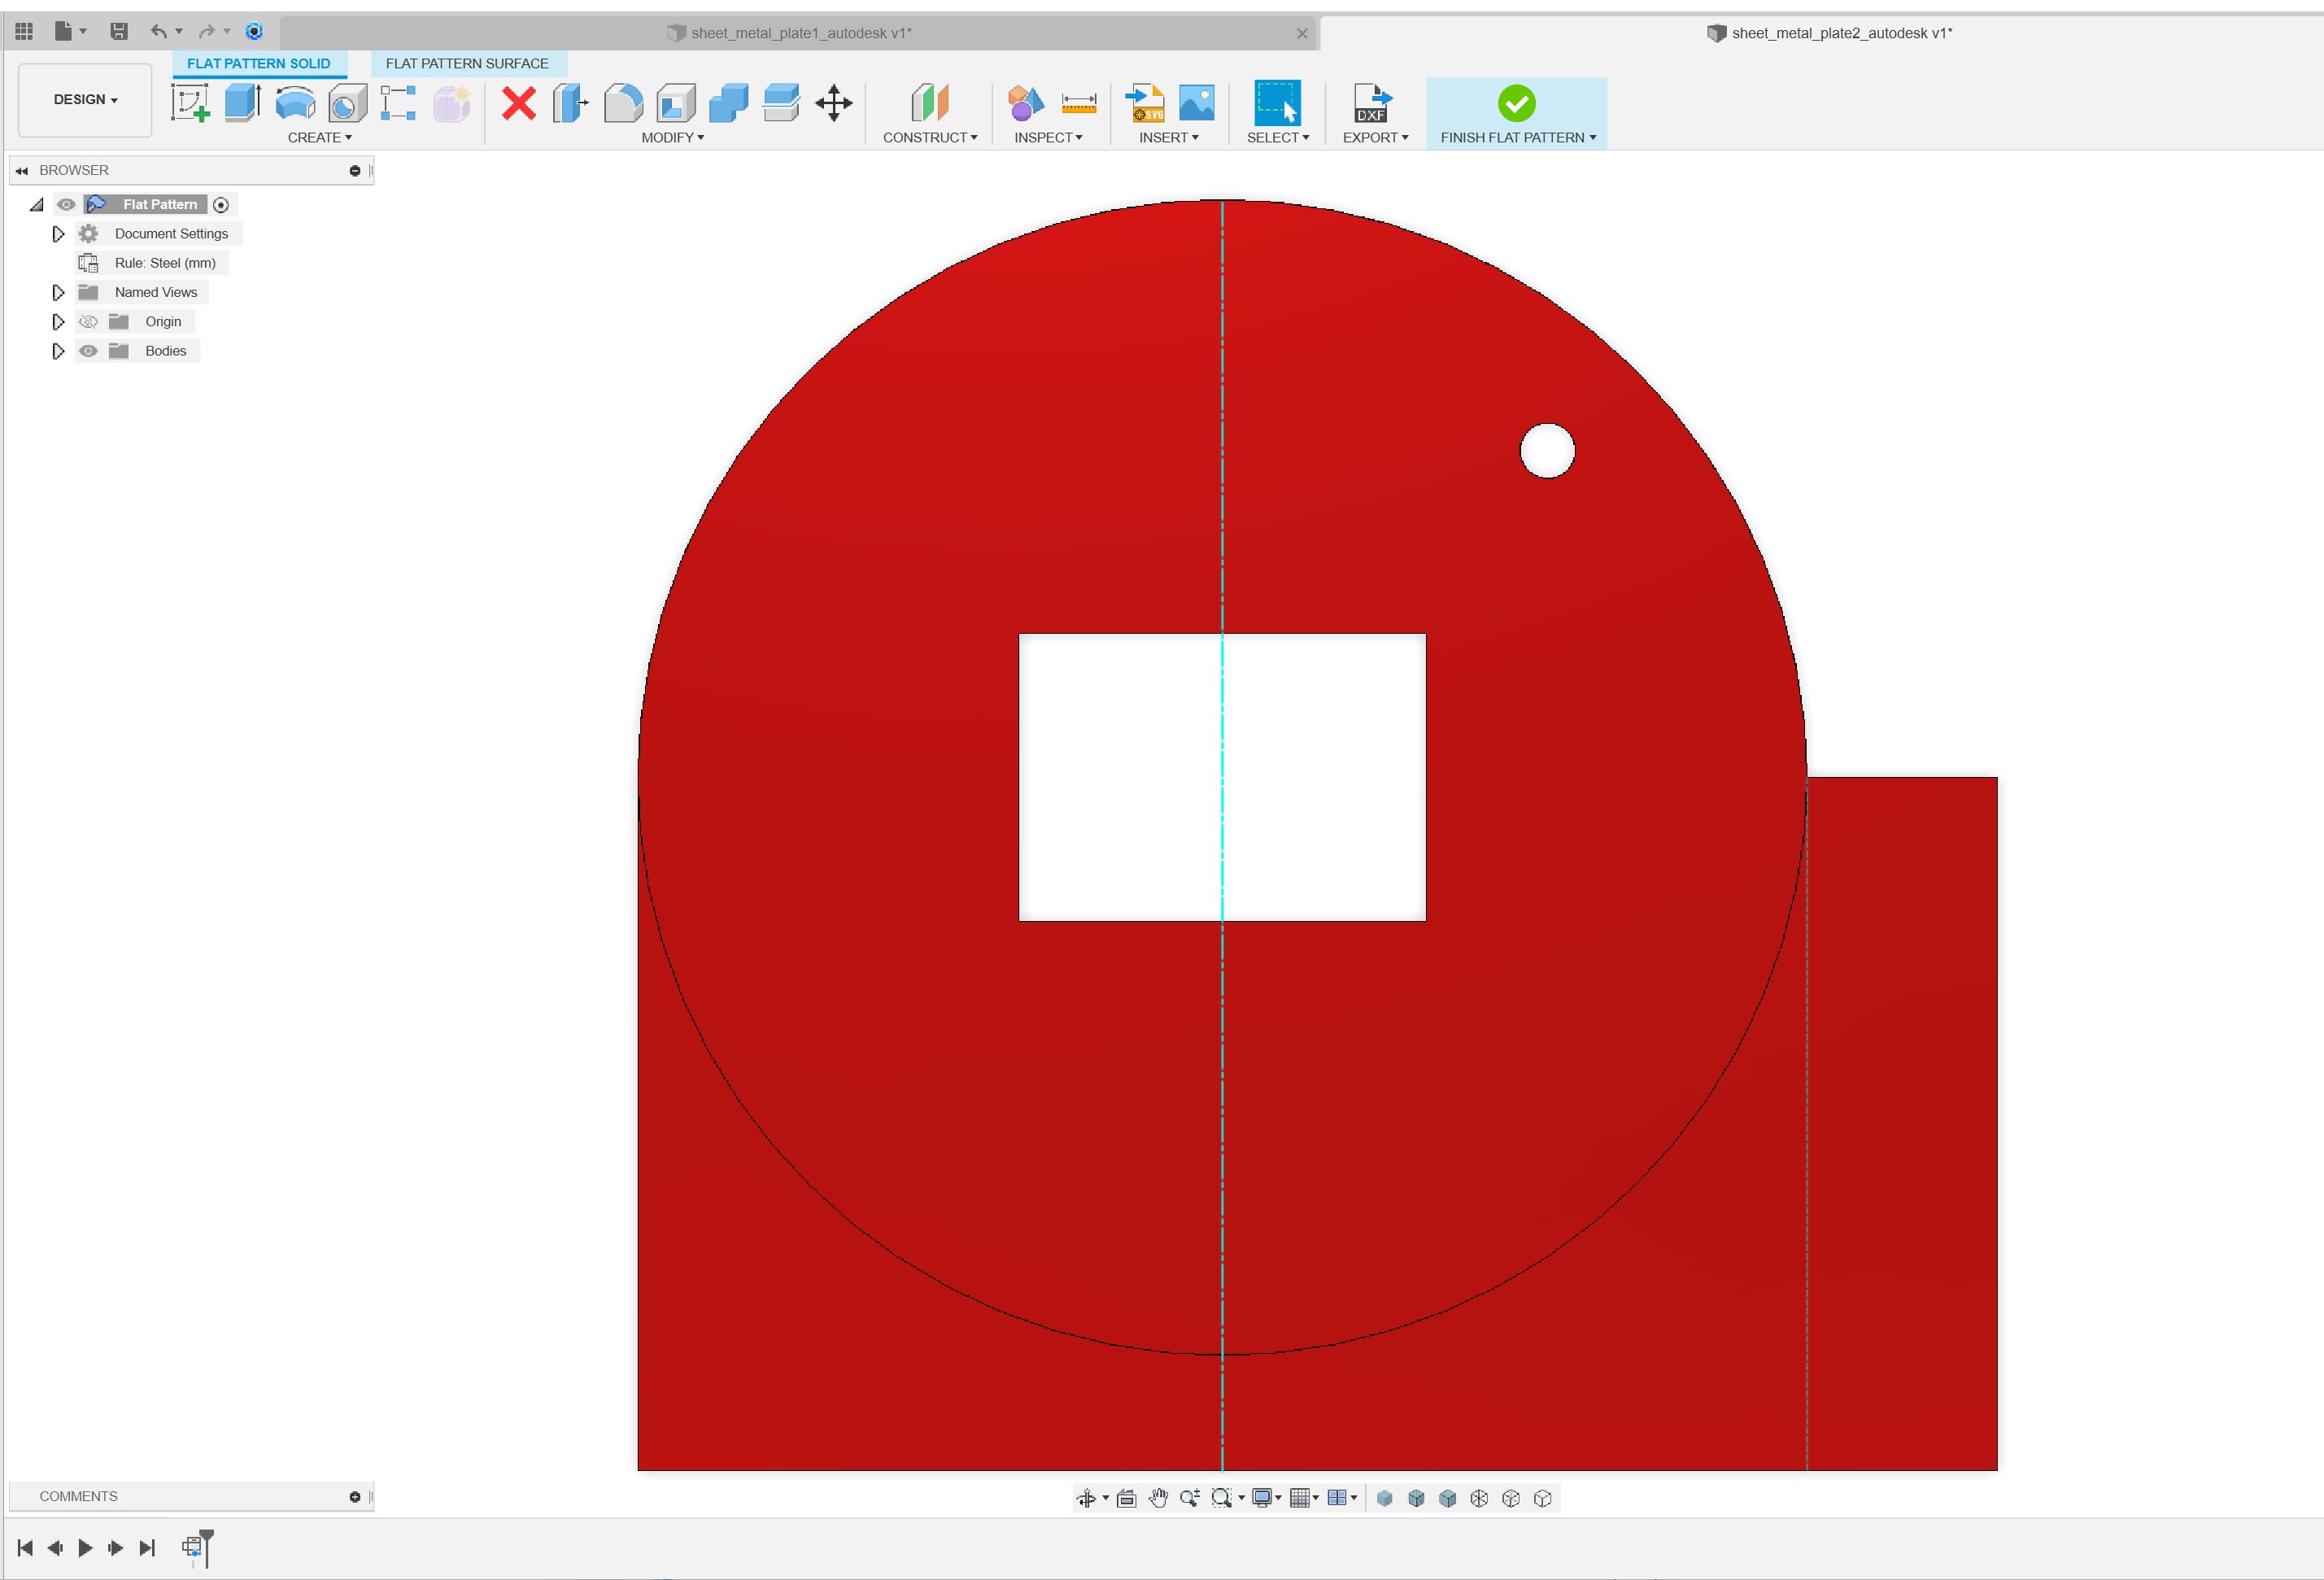The height and width of the screenshot is (1580, 2324).
Task: Open the DESIGN workspace switcher
Action: pyautogui.click(x=84, y=100)
